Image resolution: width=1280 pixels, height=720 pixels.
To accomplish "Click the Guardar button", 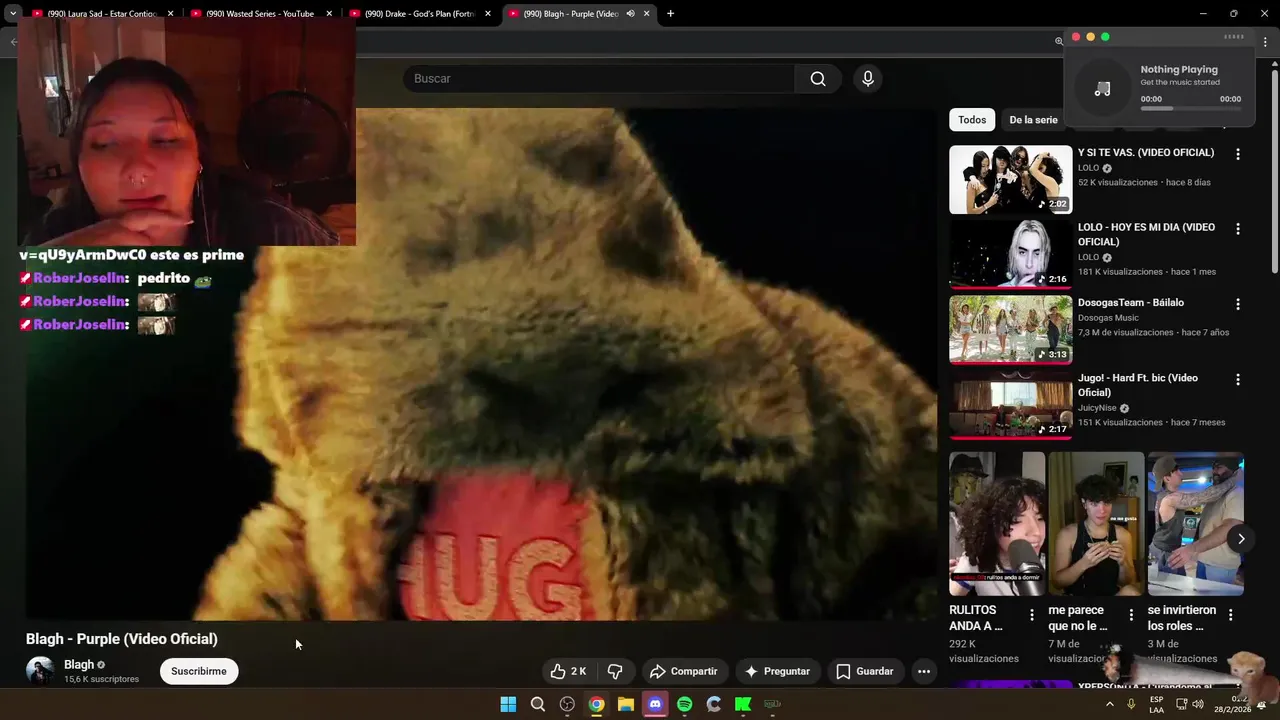I will click(x=865, y=671).
